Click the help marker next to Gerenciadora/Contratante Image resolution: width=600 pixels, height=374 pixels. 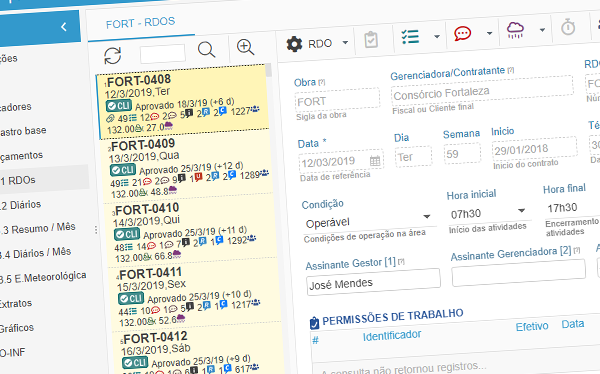click(x=510, y=70)
